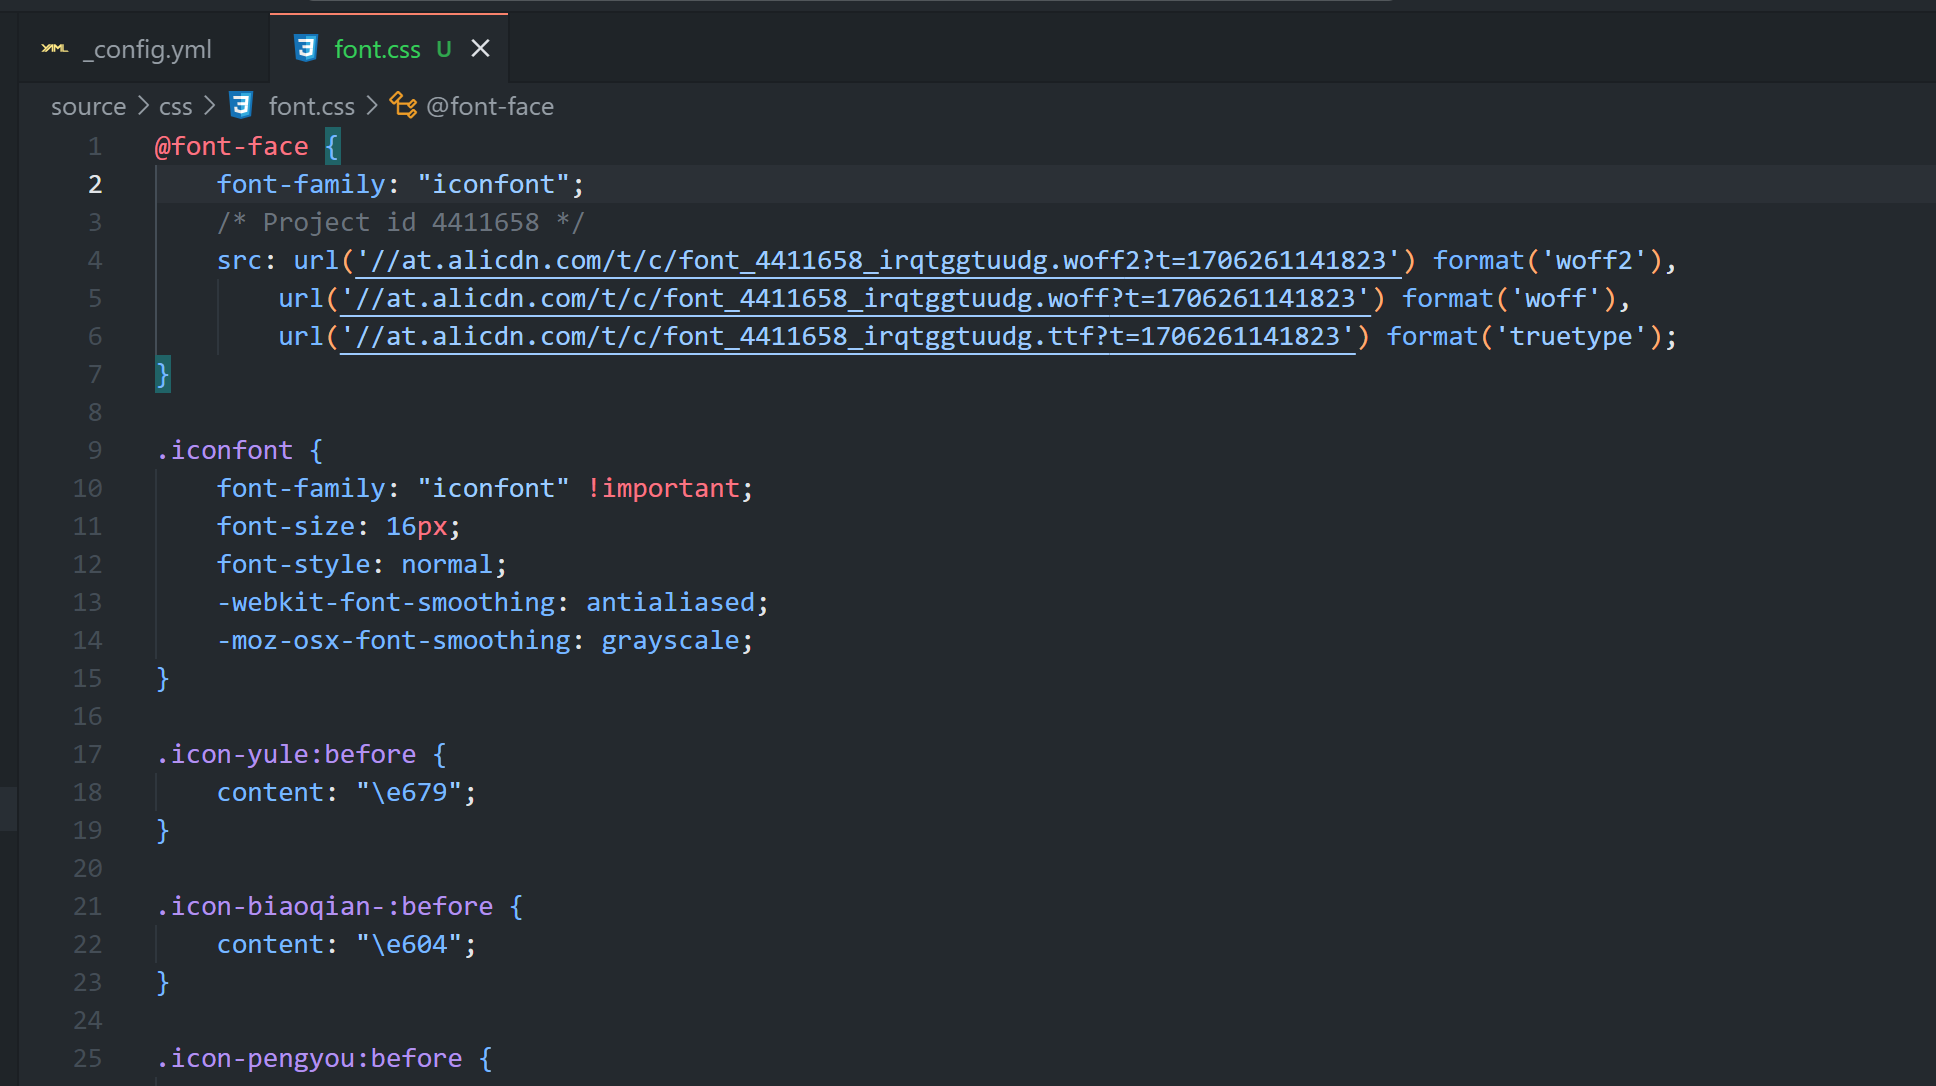This screenshot has width=1936, height=1086.
Task: Click the '@font-face' rule text on line 1
Action: [x=232, y=146]
